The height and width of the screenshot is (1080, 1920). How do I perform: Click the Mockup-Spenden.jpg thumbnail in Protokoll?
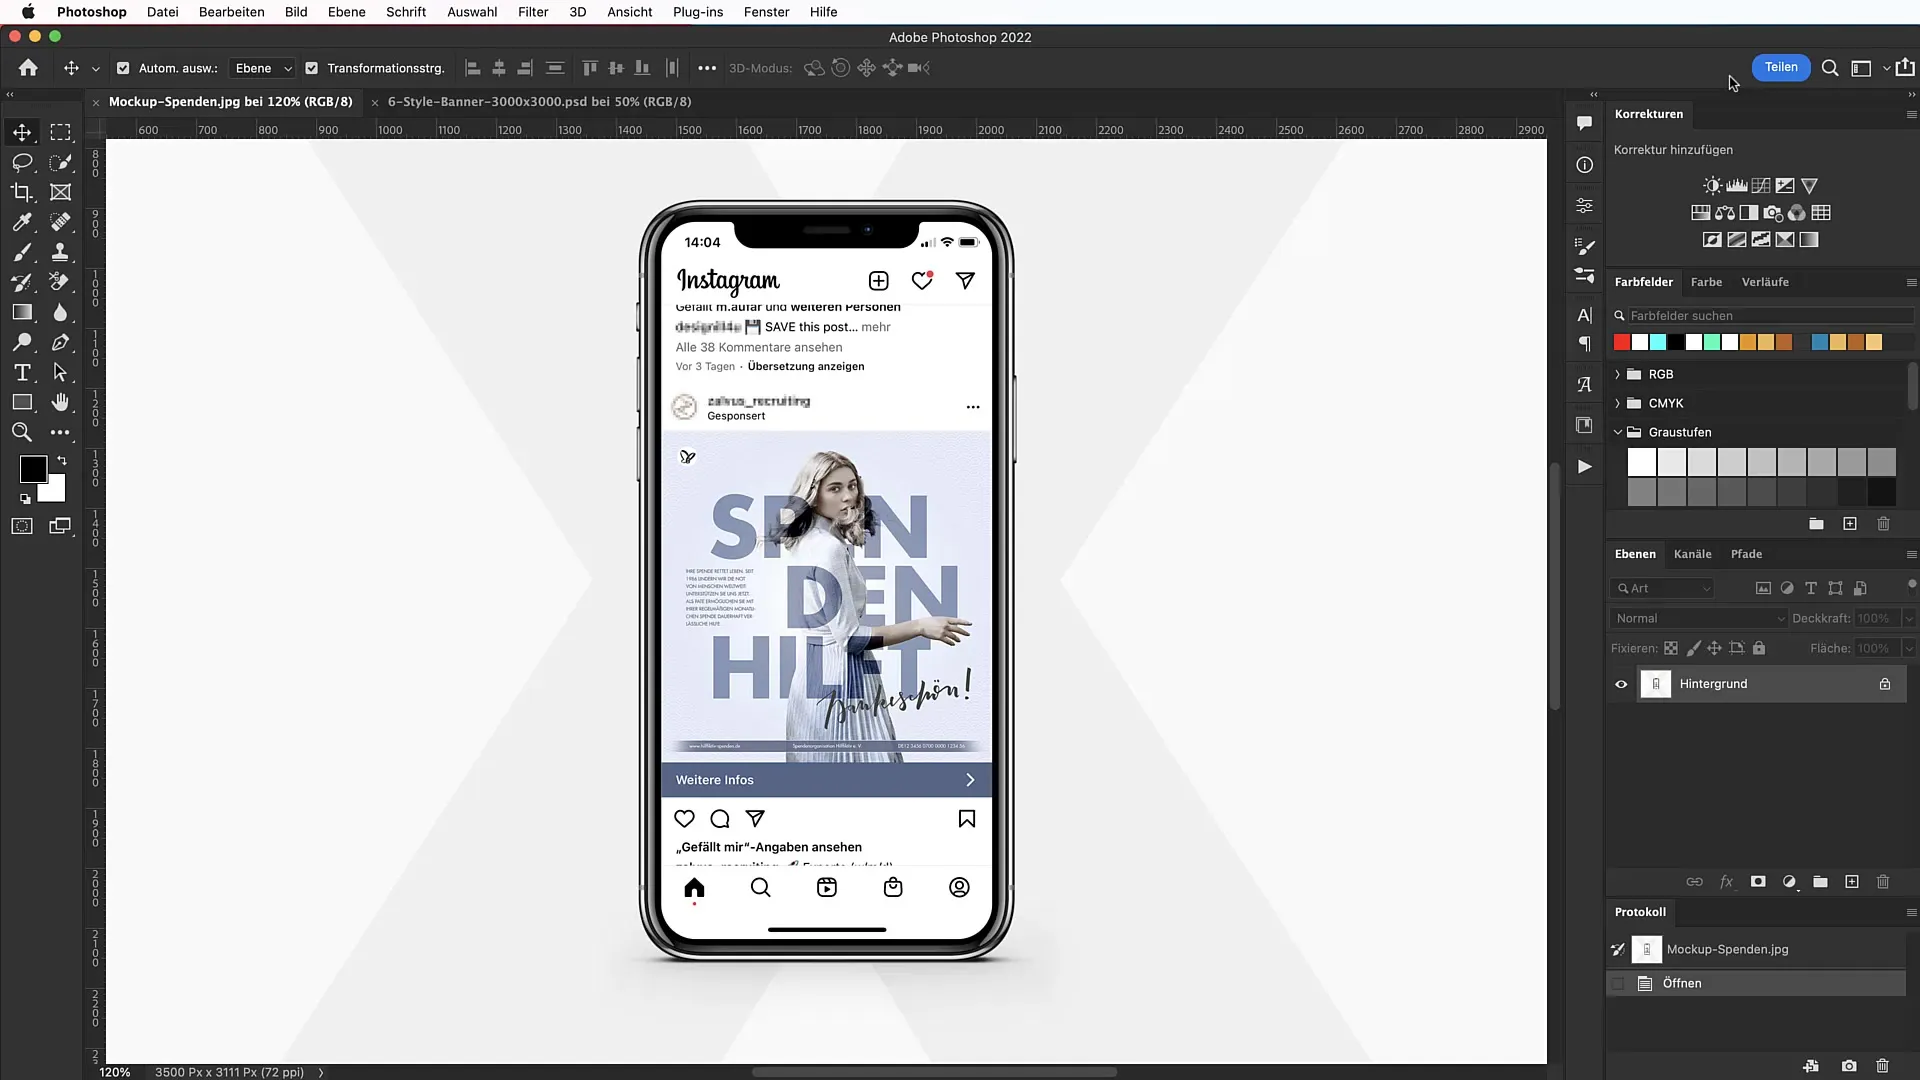[1646, 948]
